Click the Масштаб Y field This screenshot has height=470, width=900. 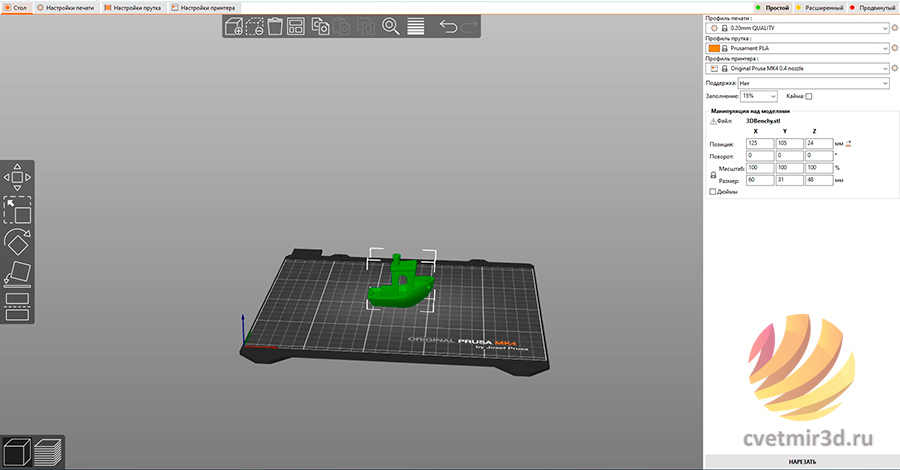coord(789,168)
